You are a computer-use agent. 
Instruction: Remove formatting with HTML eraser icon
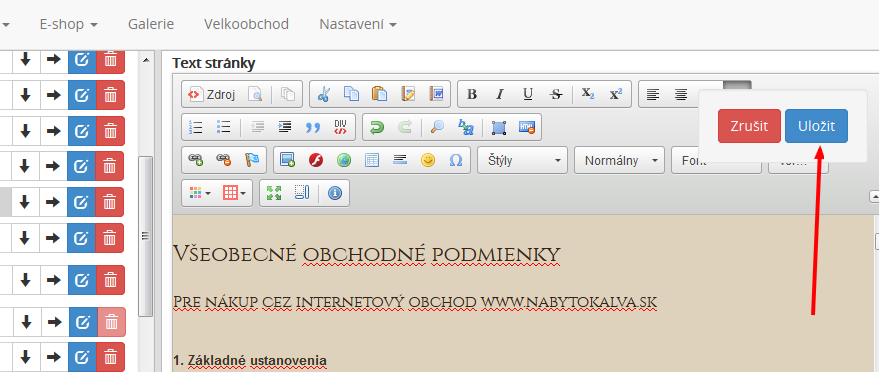coord(526,127)
